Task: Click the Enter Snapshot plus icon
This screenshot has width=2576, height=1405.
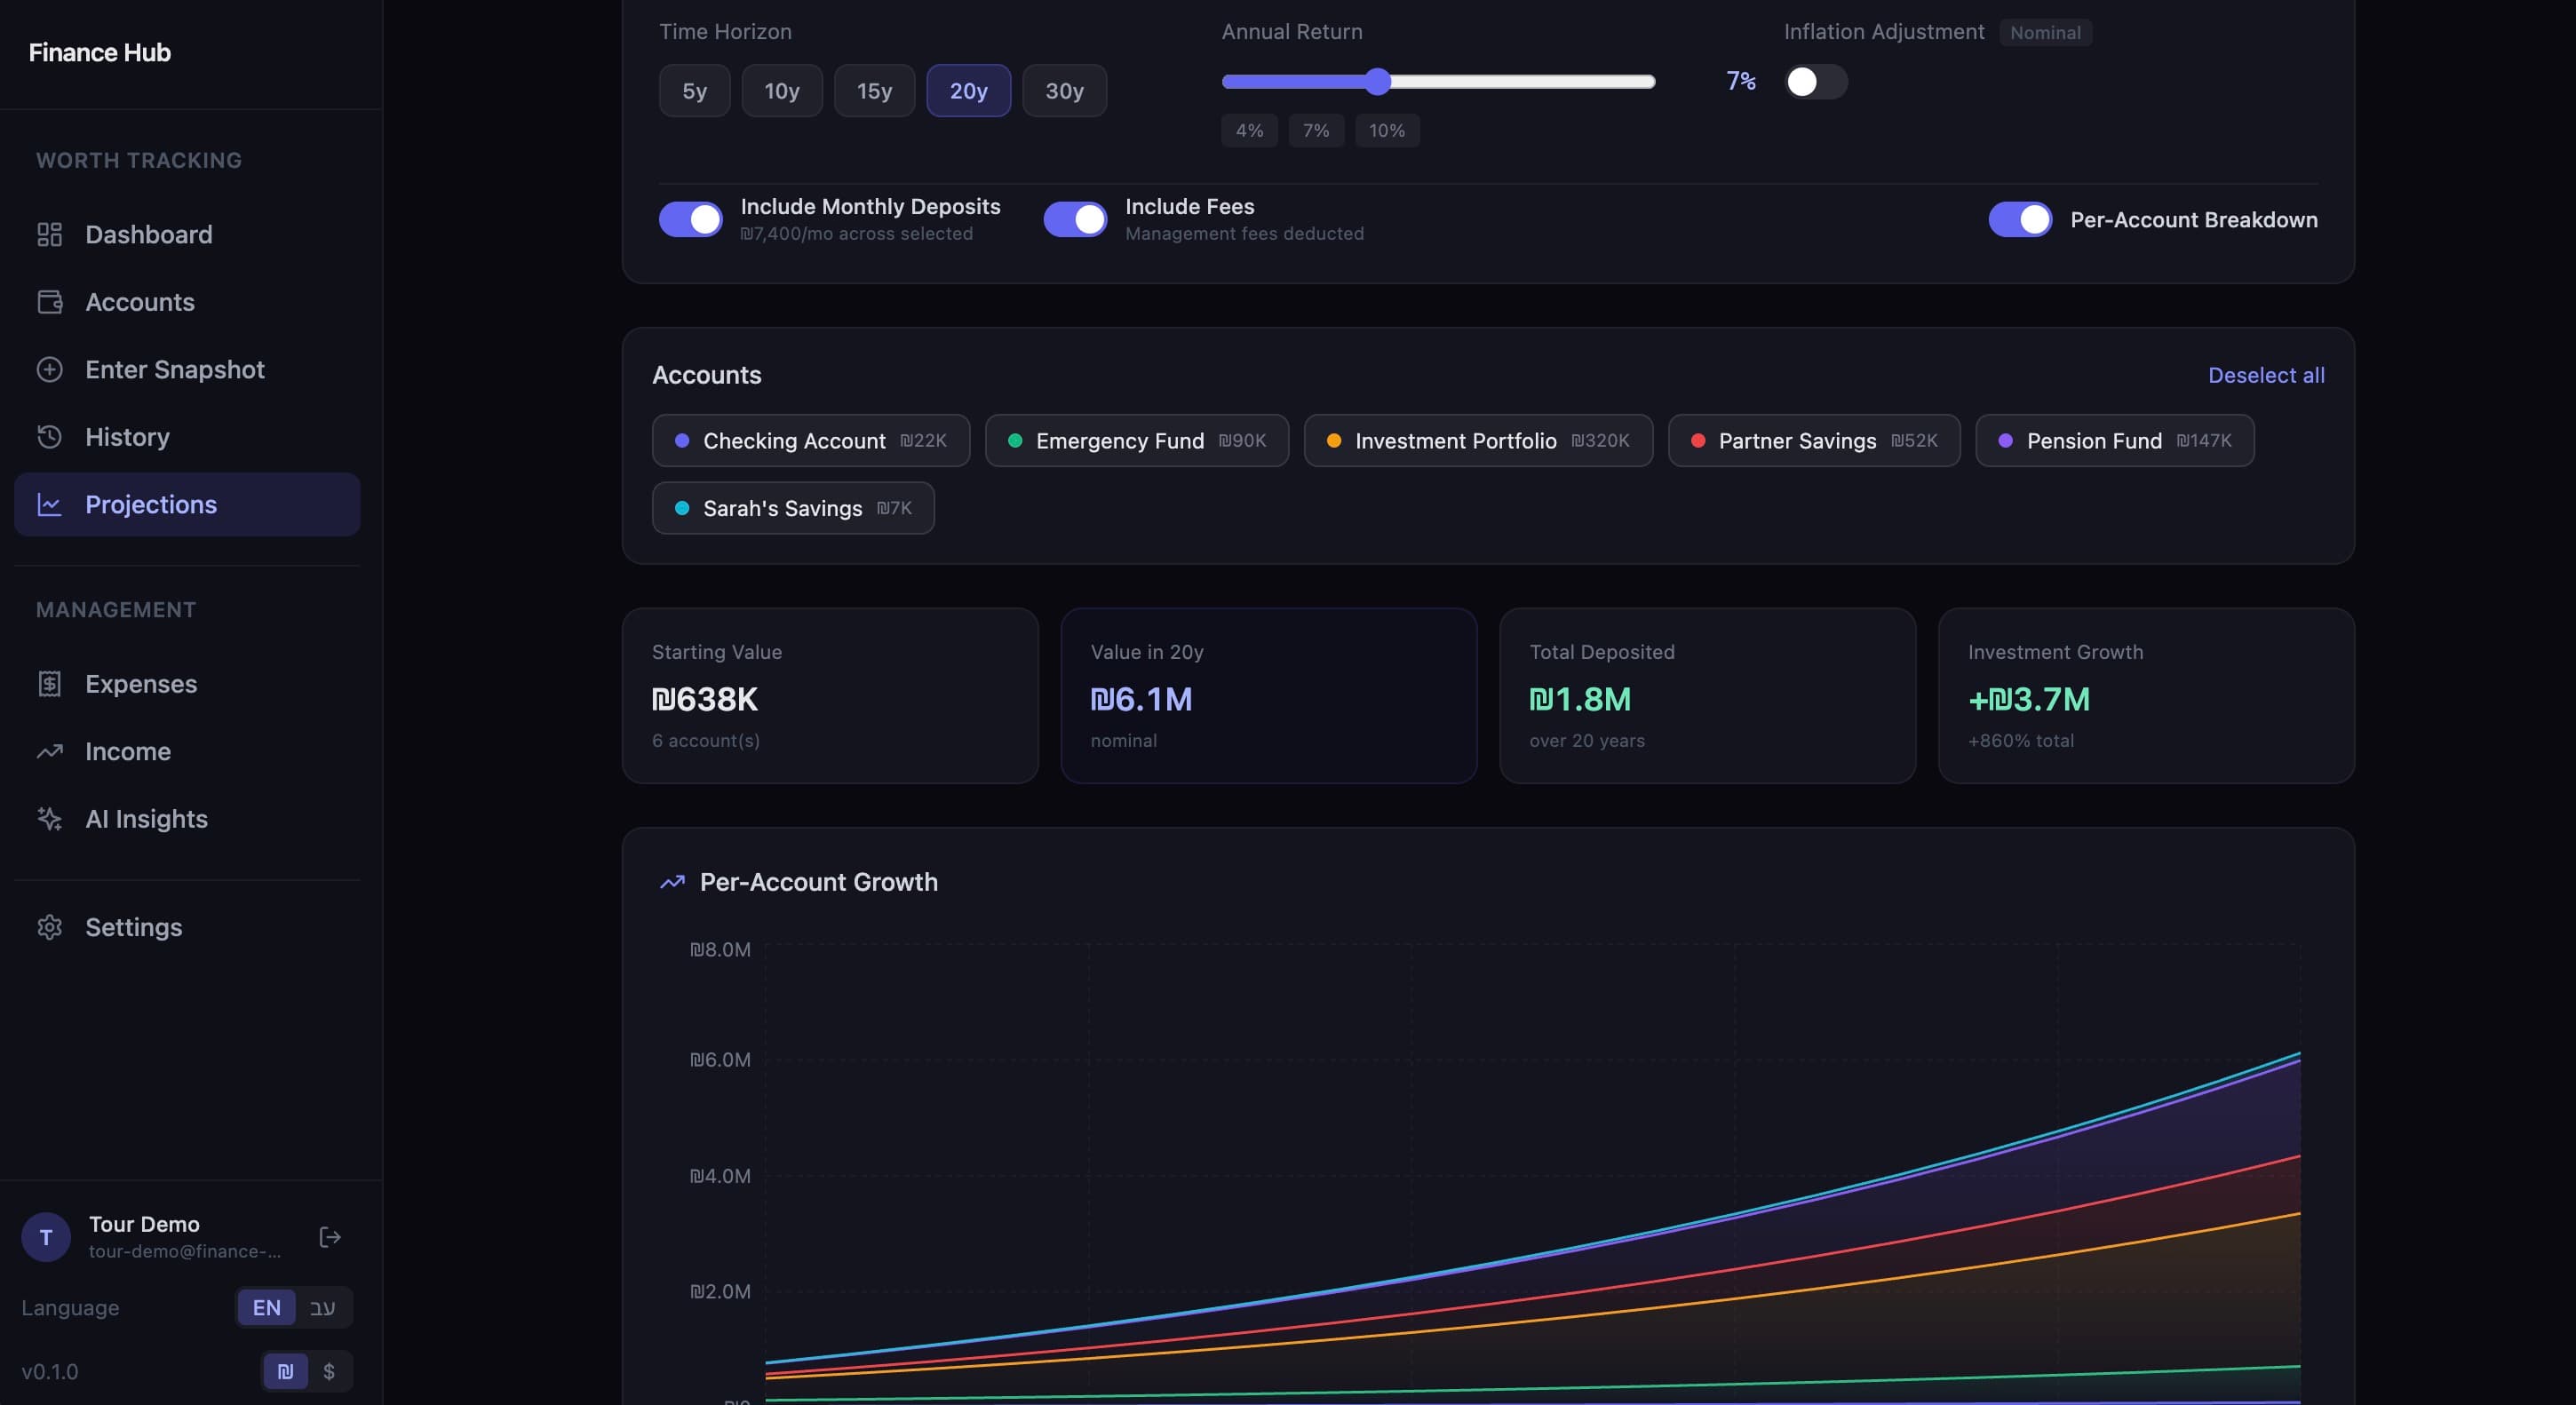Action: (49, 369)
